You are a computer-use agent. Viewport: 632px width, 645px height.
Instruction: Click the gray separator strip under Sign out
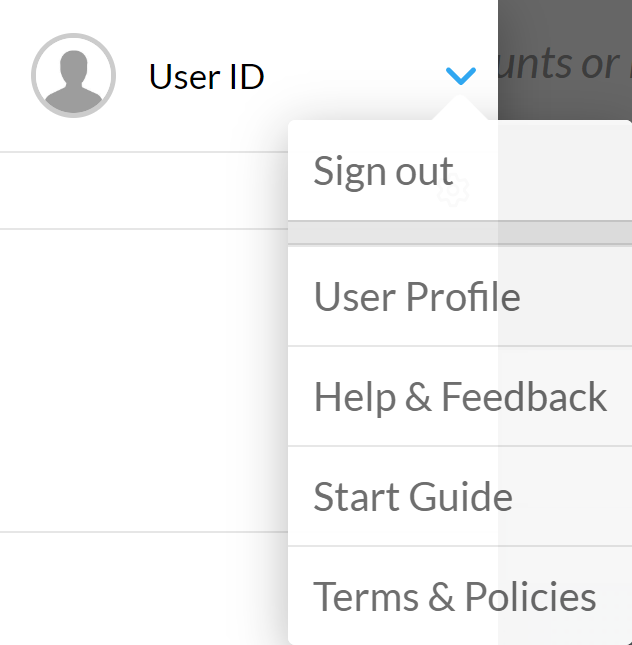coord(460,233)
